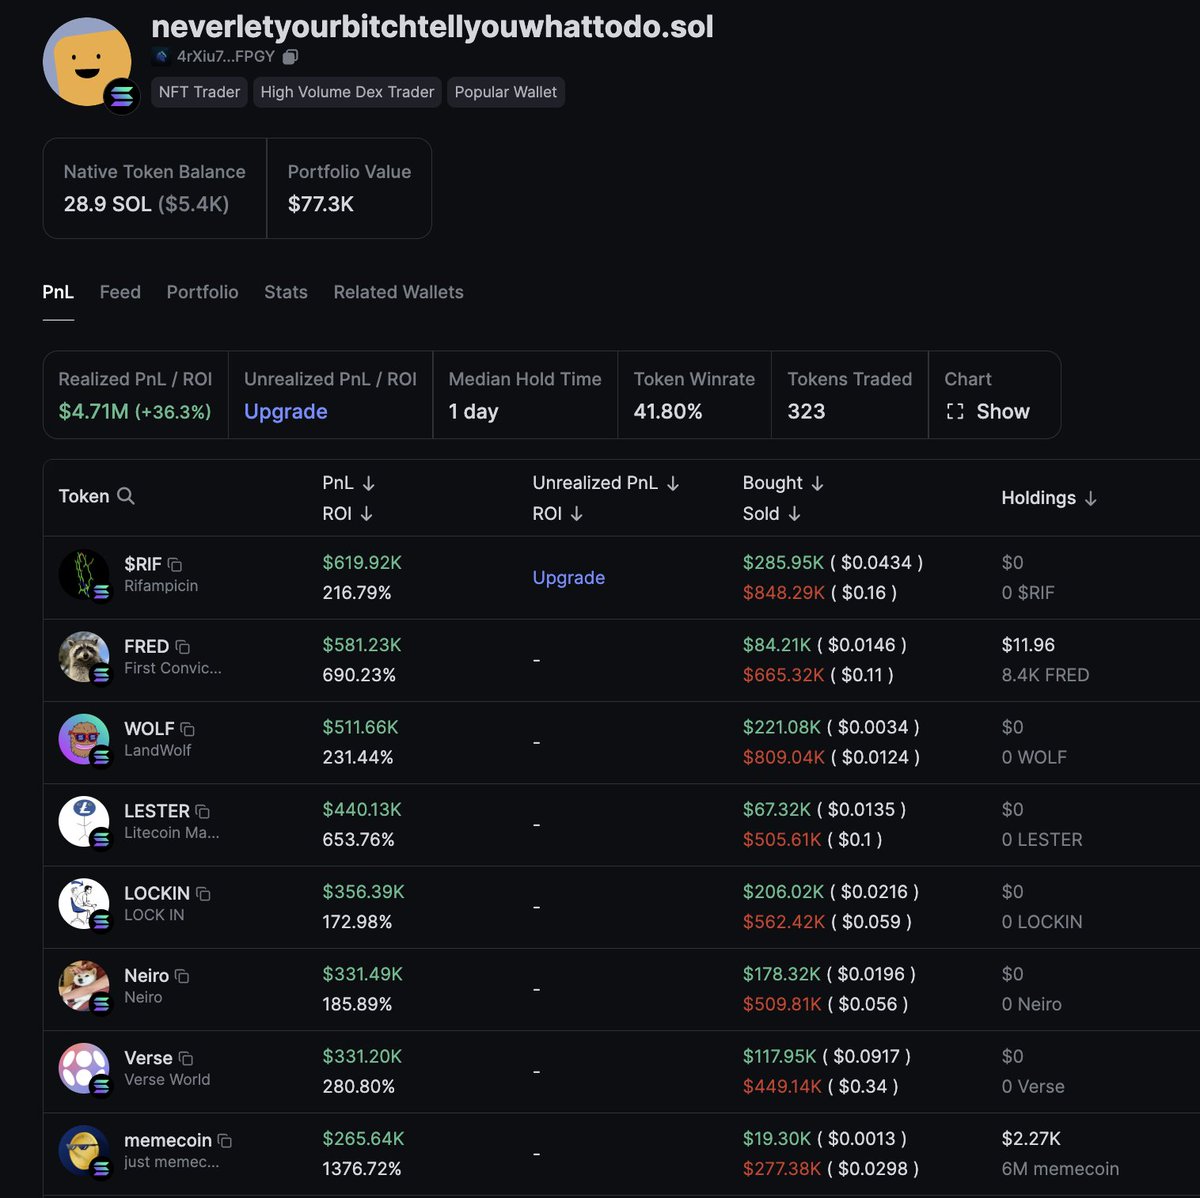Click the copy wallet address icon beside 4rXiu7...FPGY
Viewport: 1200px width, 1198px height.
289,57
